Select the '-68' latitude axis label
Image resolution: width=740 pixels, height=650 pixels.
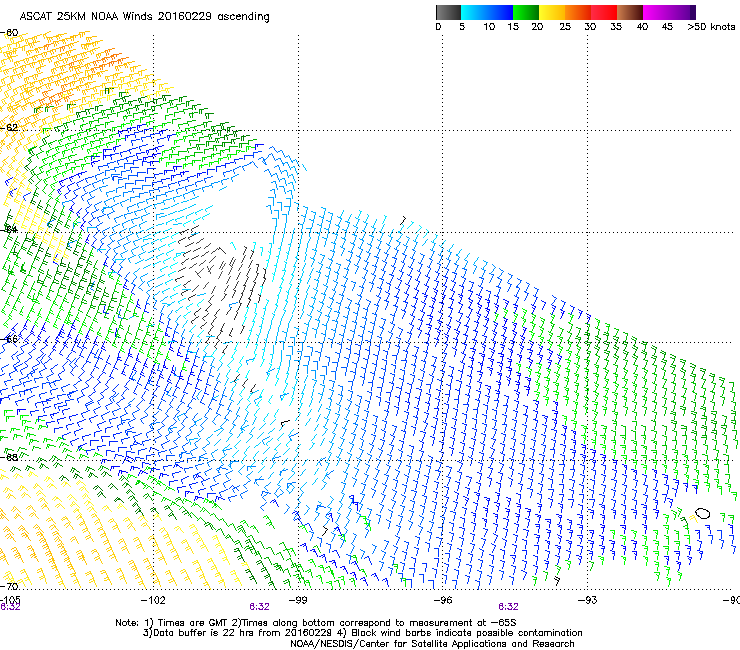point(9,457)
